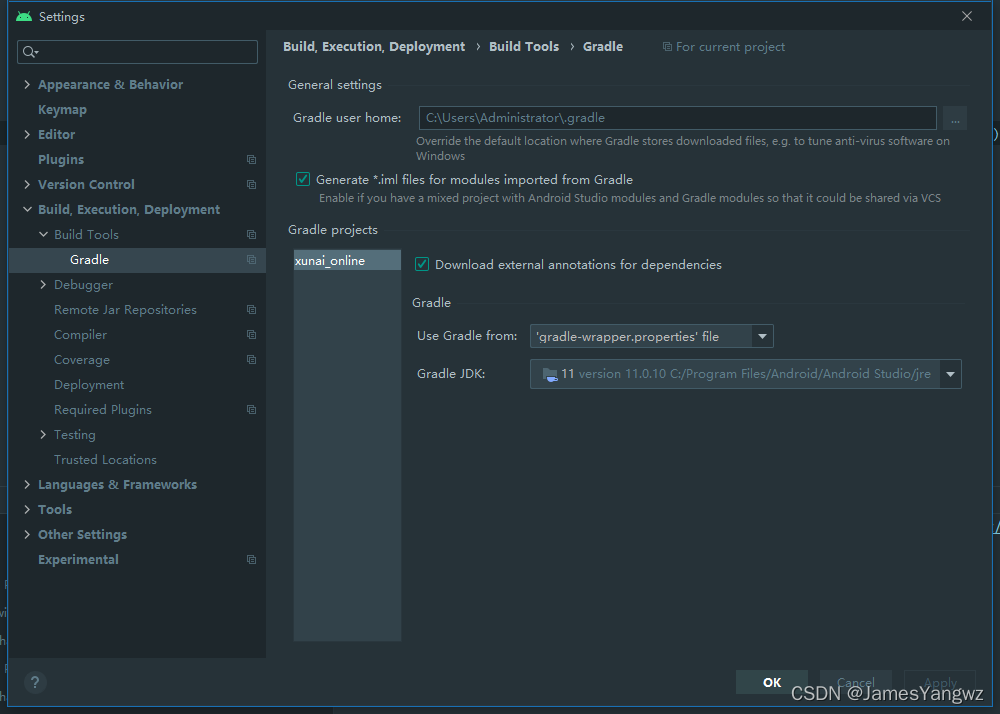Click the project-level icon beside Coverage
Image resolution: width=1000 pixels, height=714 pixels.
[251, 360]
